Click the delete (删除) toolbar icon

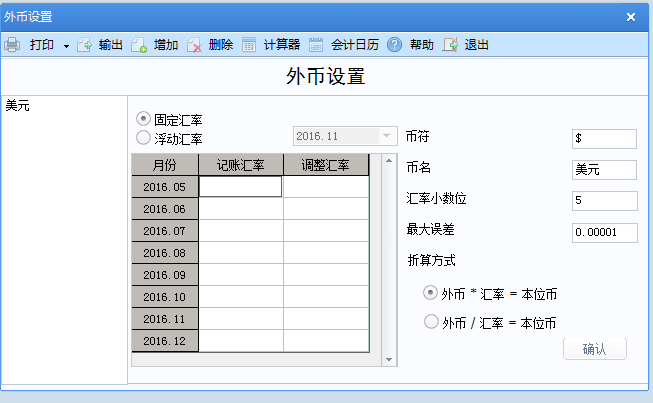(x=194, y=45)
